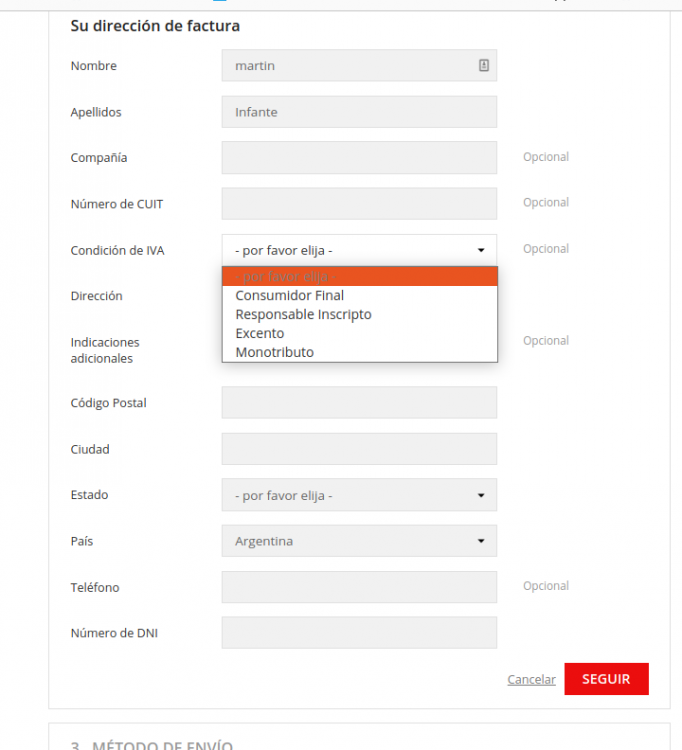This screenshot has height=750, width=682.
Task: Click the Teléfono input field
Action: (x=359, y=587)
